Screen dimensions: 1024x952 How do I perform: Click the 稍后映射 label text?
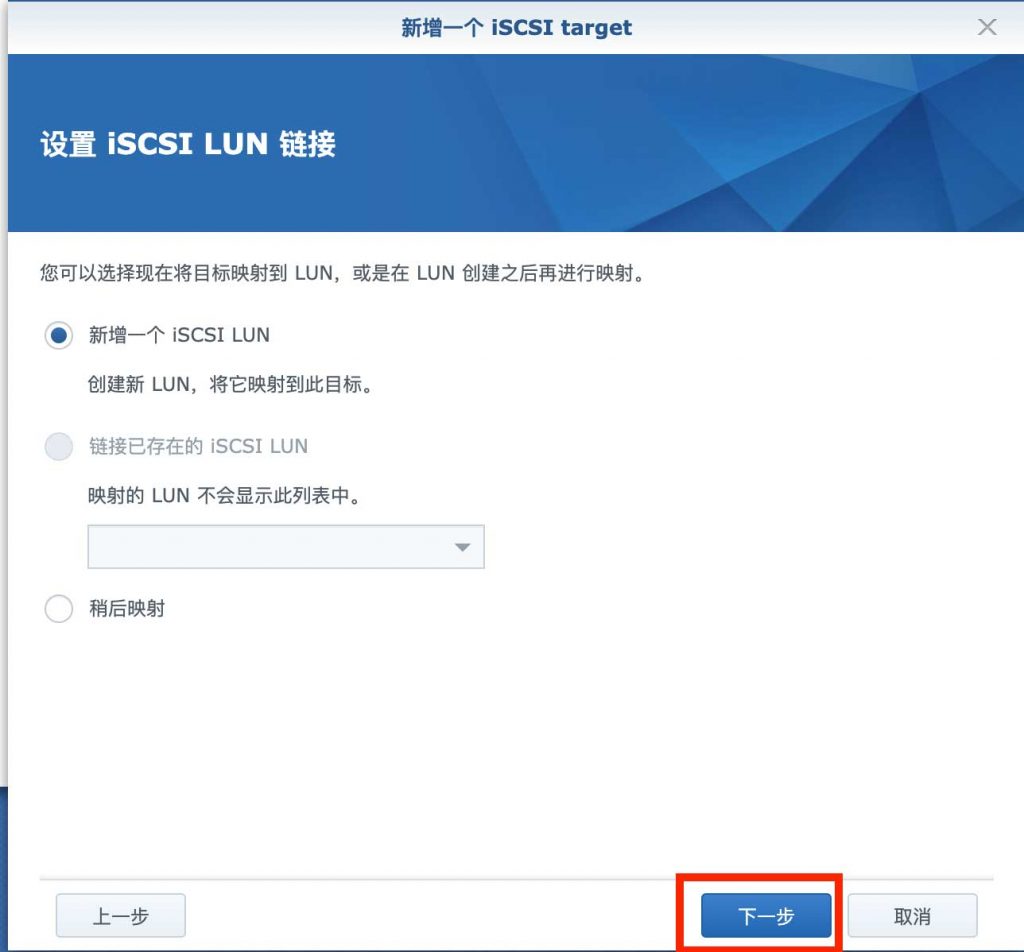127,609
